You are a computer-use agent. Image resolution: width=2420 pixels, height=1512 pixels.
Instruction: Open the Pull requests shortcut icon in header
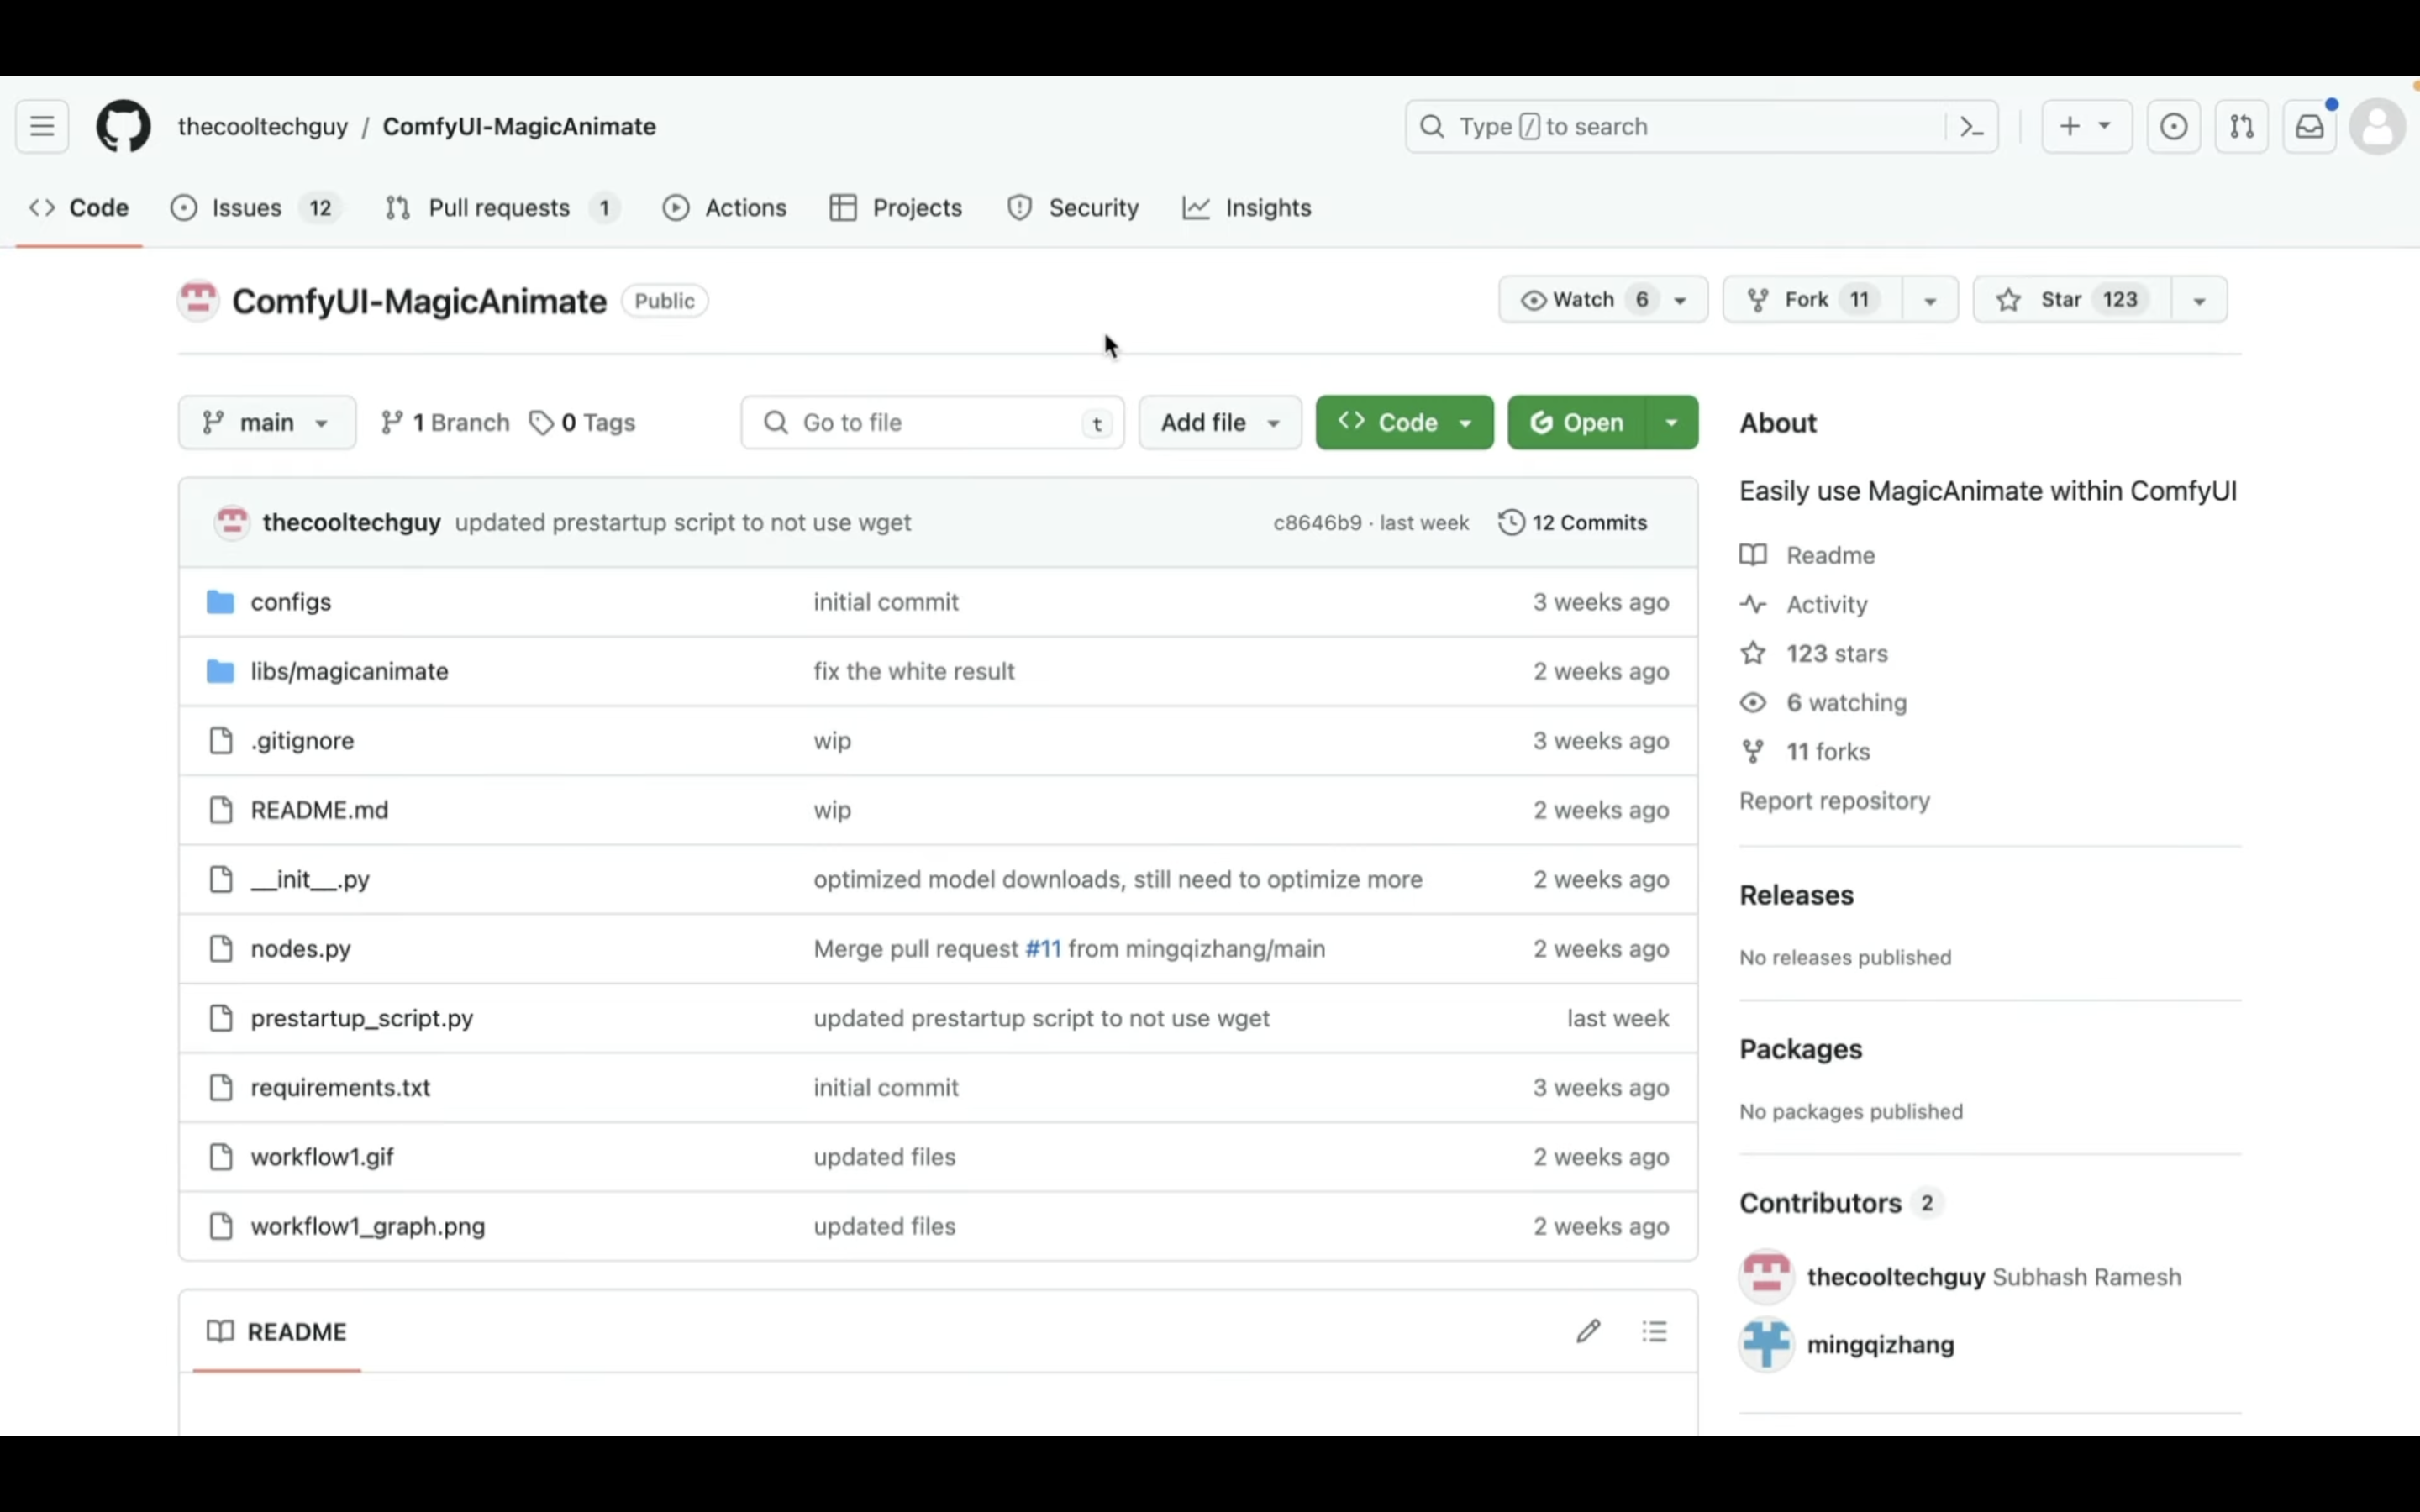click(2241, 126)
